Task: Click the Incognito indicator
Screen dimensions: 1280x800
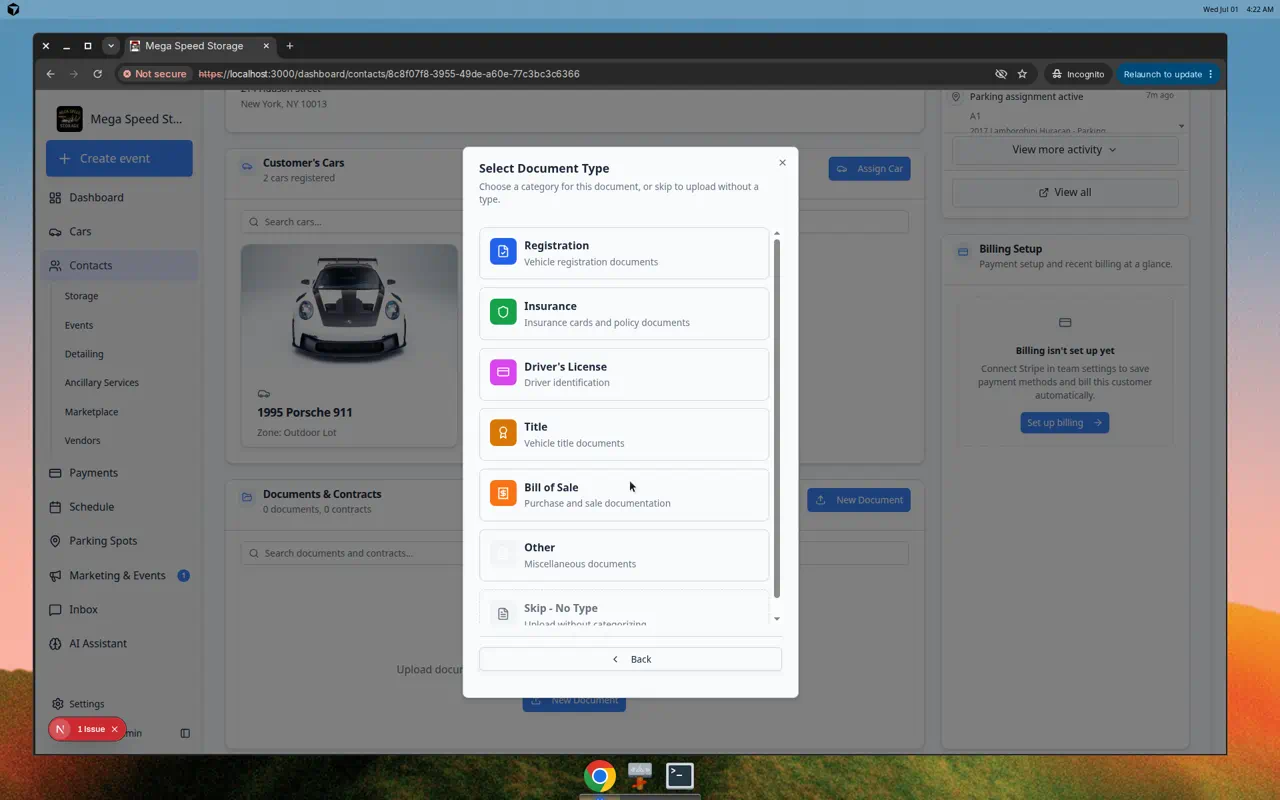Action: [x=1078, y=74]
